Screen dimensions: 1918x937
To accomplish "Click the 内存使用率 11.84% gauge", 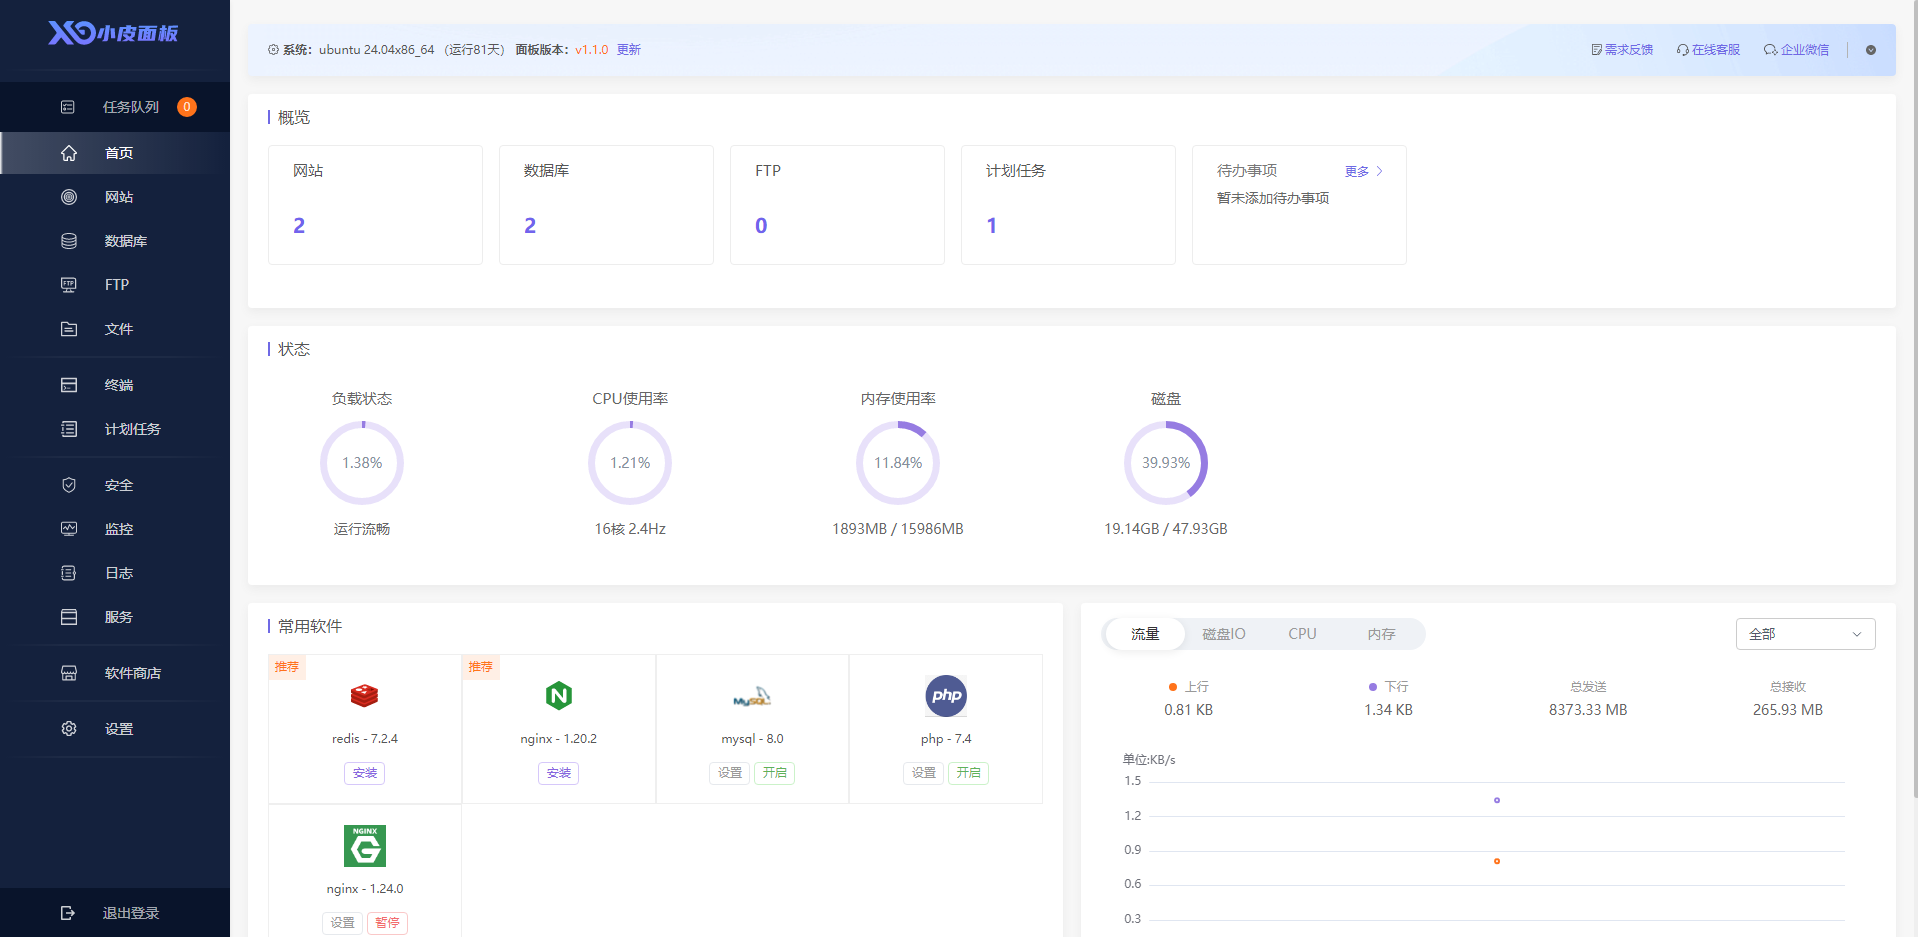I will click(898, 463).
